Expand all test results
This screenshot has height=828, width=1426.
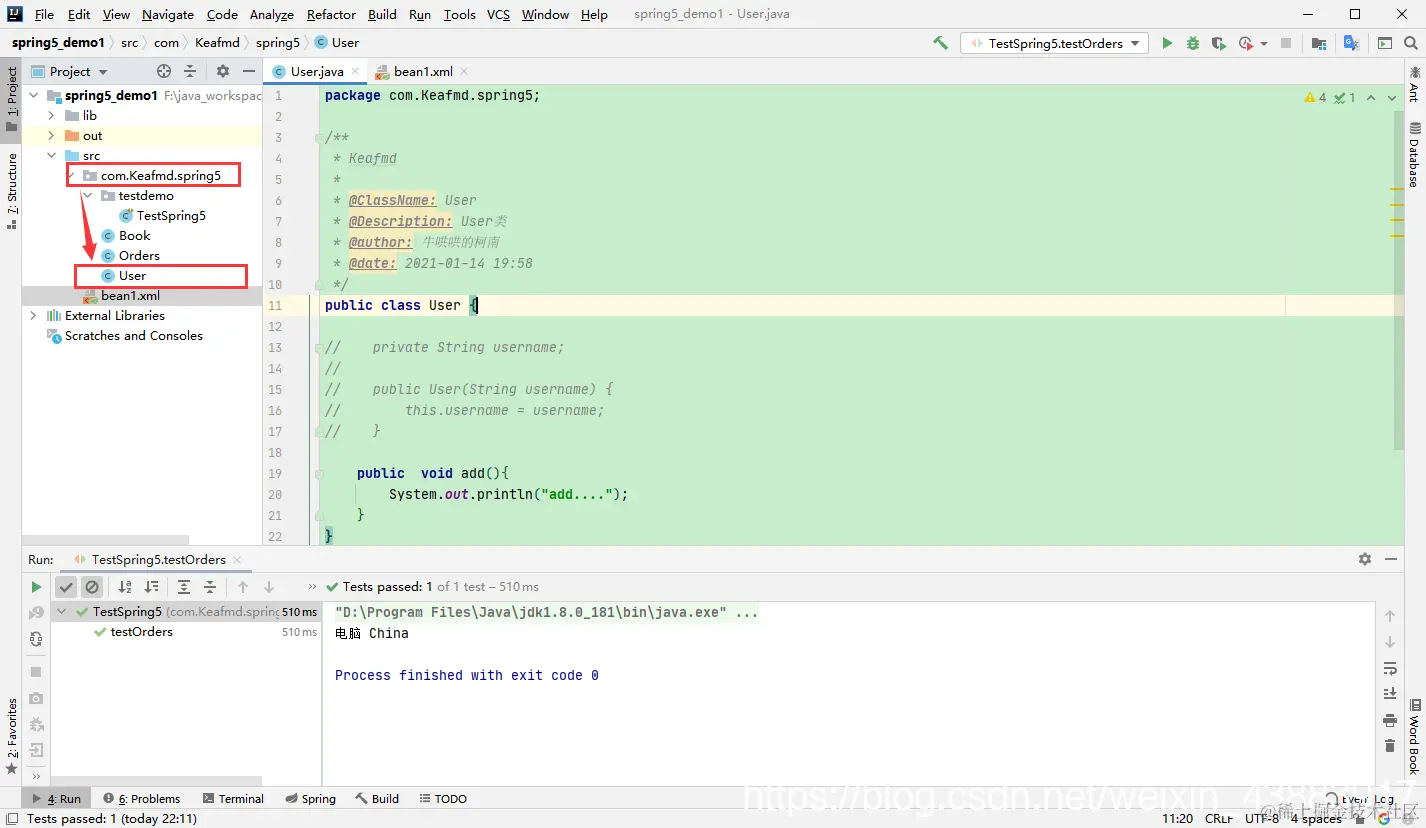click(184, 587)
